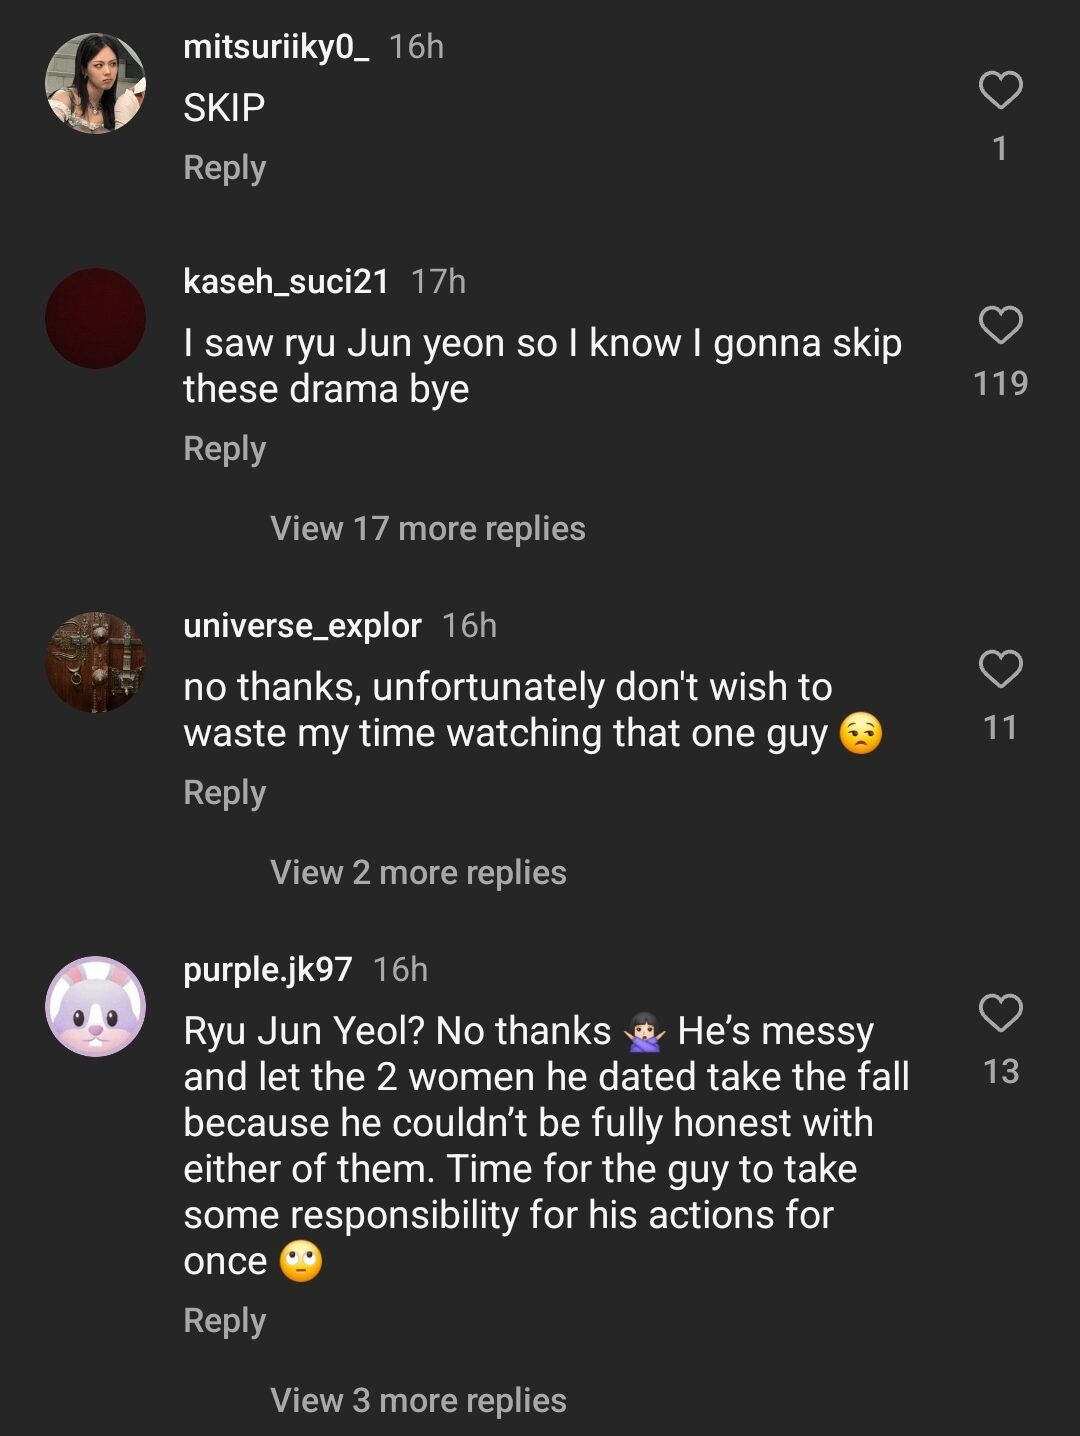Visit purple.jk97 username profile

(267, 970)
